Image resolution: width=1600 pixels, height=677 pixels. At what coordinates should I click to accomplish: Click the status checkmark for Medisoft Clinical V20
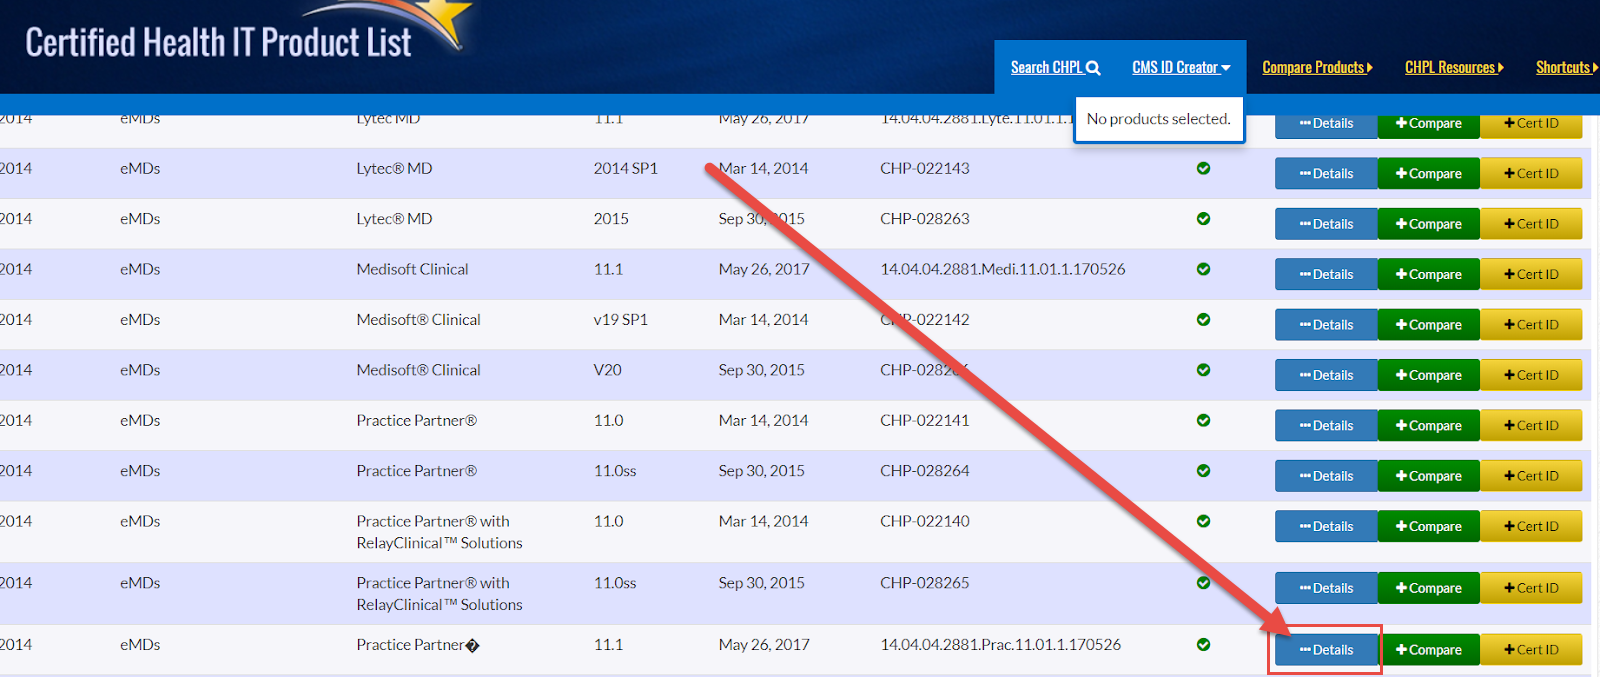click(x=1203, y=370)
